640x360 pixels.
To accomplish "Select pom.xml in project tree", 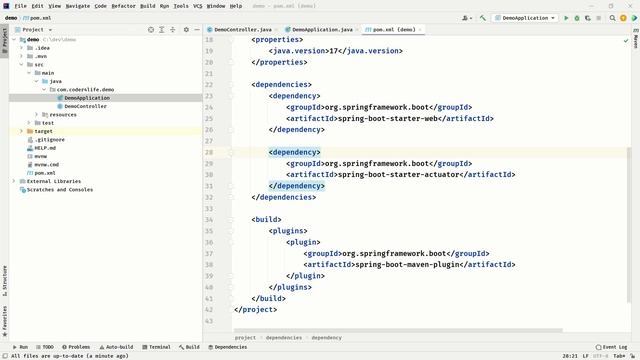I will pos(45,173).
